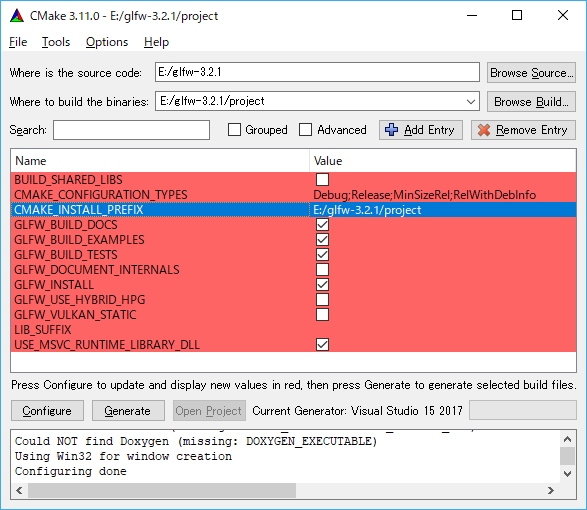587x510 pixels.
Task: Click the Generate button
Action: click(128, 410)
